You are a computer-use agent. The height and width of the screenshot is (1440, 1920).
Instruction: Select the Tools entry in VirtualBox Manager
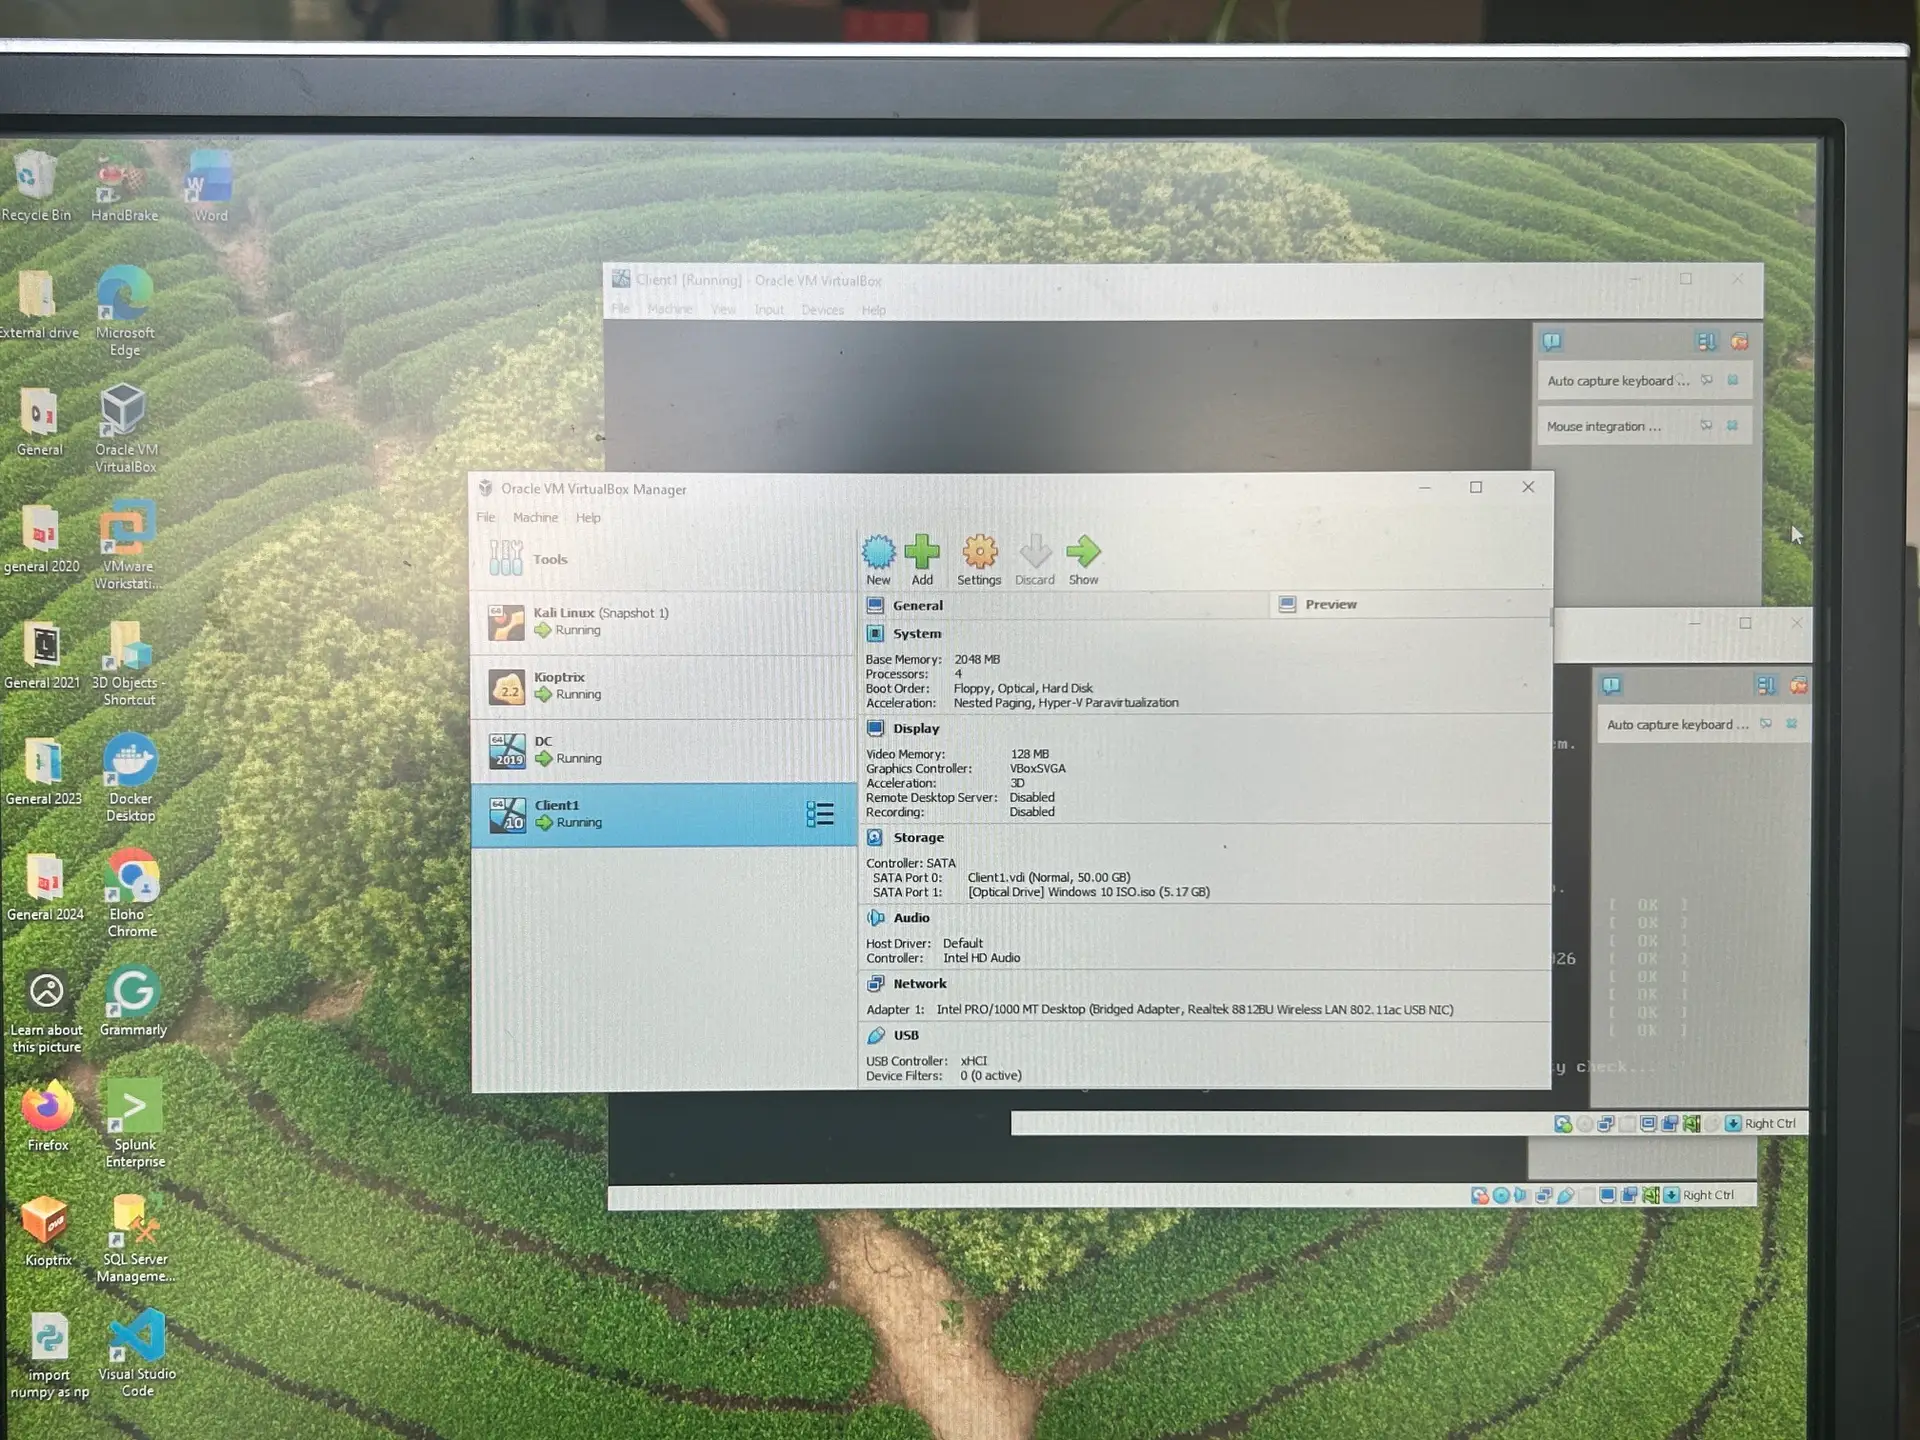[663, 559]
